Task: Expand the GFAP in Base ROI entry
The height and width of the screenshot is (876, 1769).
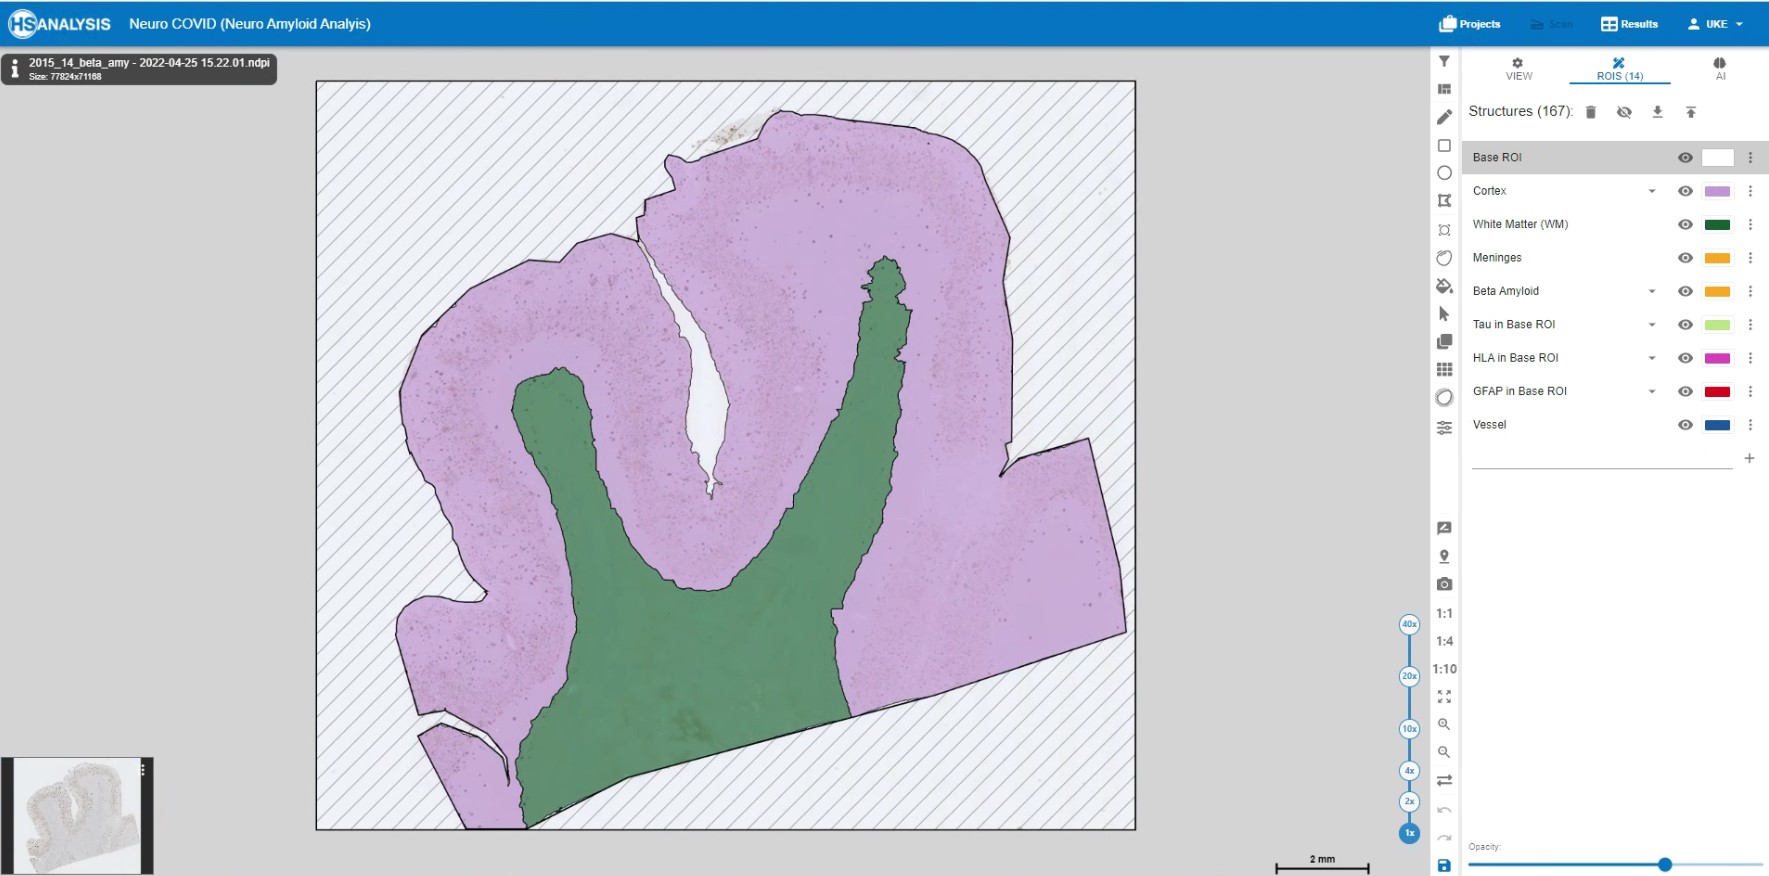Action: coord(1652,392)
